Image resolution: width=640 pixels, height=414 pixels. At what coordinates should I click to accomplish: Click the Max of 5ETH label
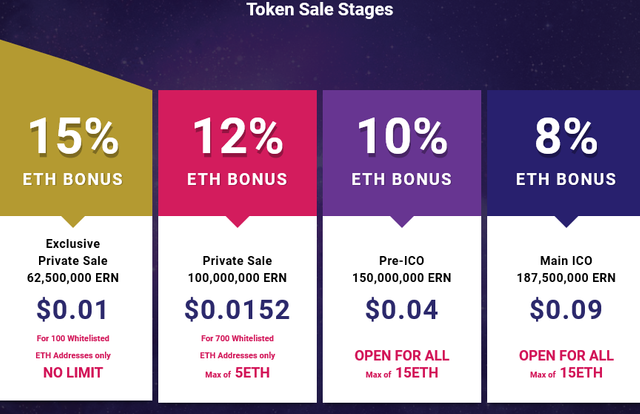pyautogui.click(x=237, y=373)
